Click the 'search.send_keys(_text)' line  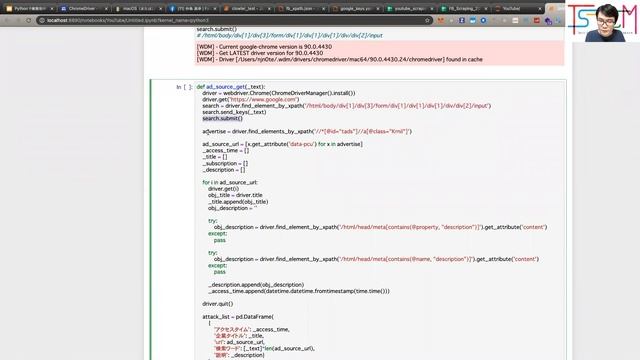(234, 112)
